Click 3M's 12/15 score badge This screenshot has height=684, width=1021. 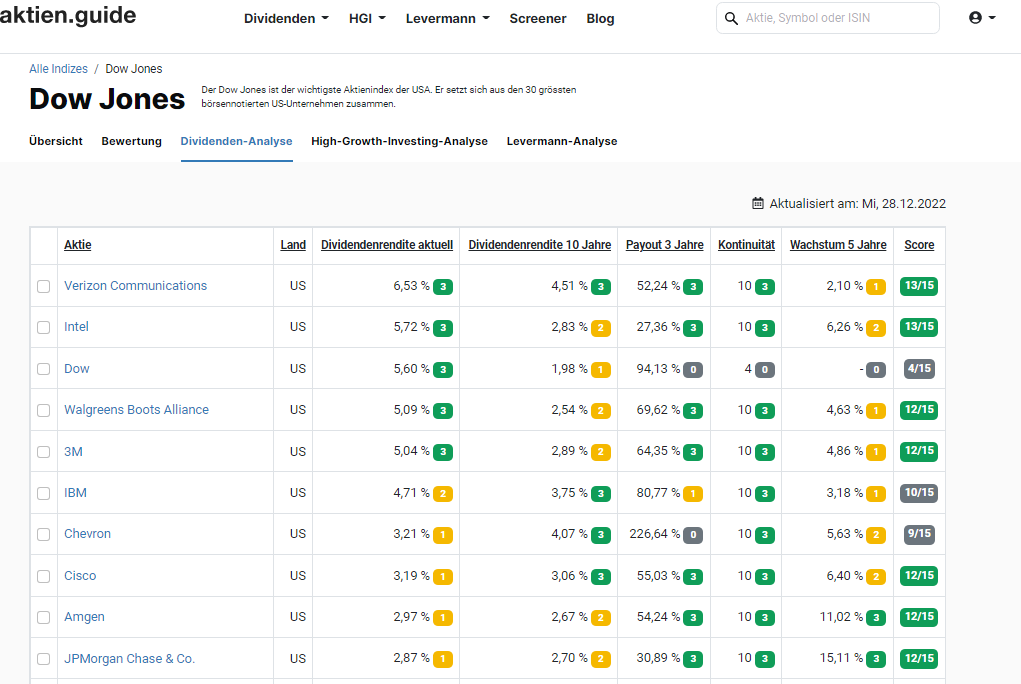tap(919, 451)
